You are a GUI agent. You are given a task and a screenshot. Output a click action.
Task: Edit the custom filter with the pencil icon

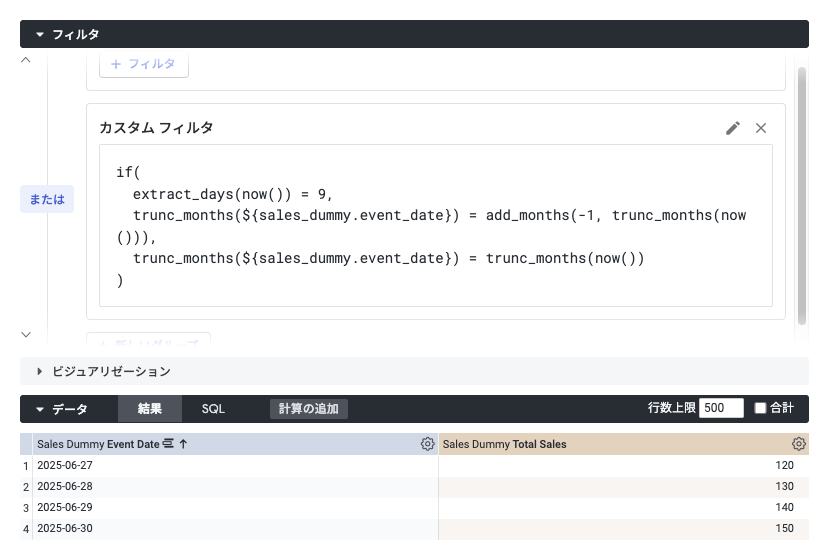coord(733,128)
